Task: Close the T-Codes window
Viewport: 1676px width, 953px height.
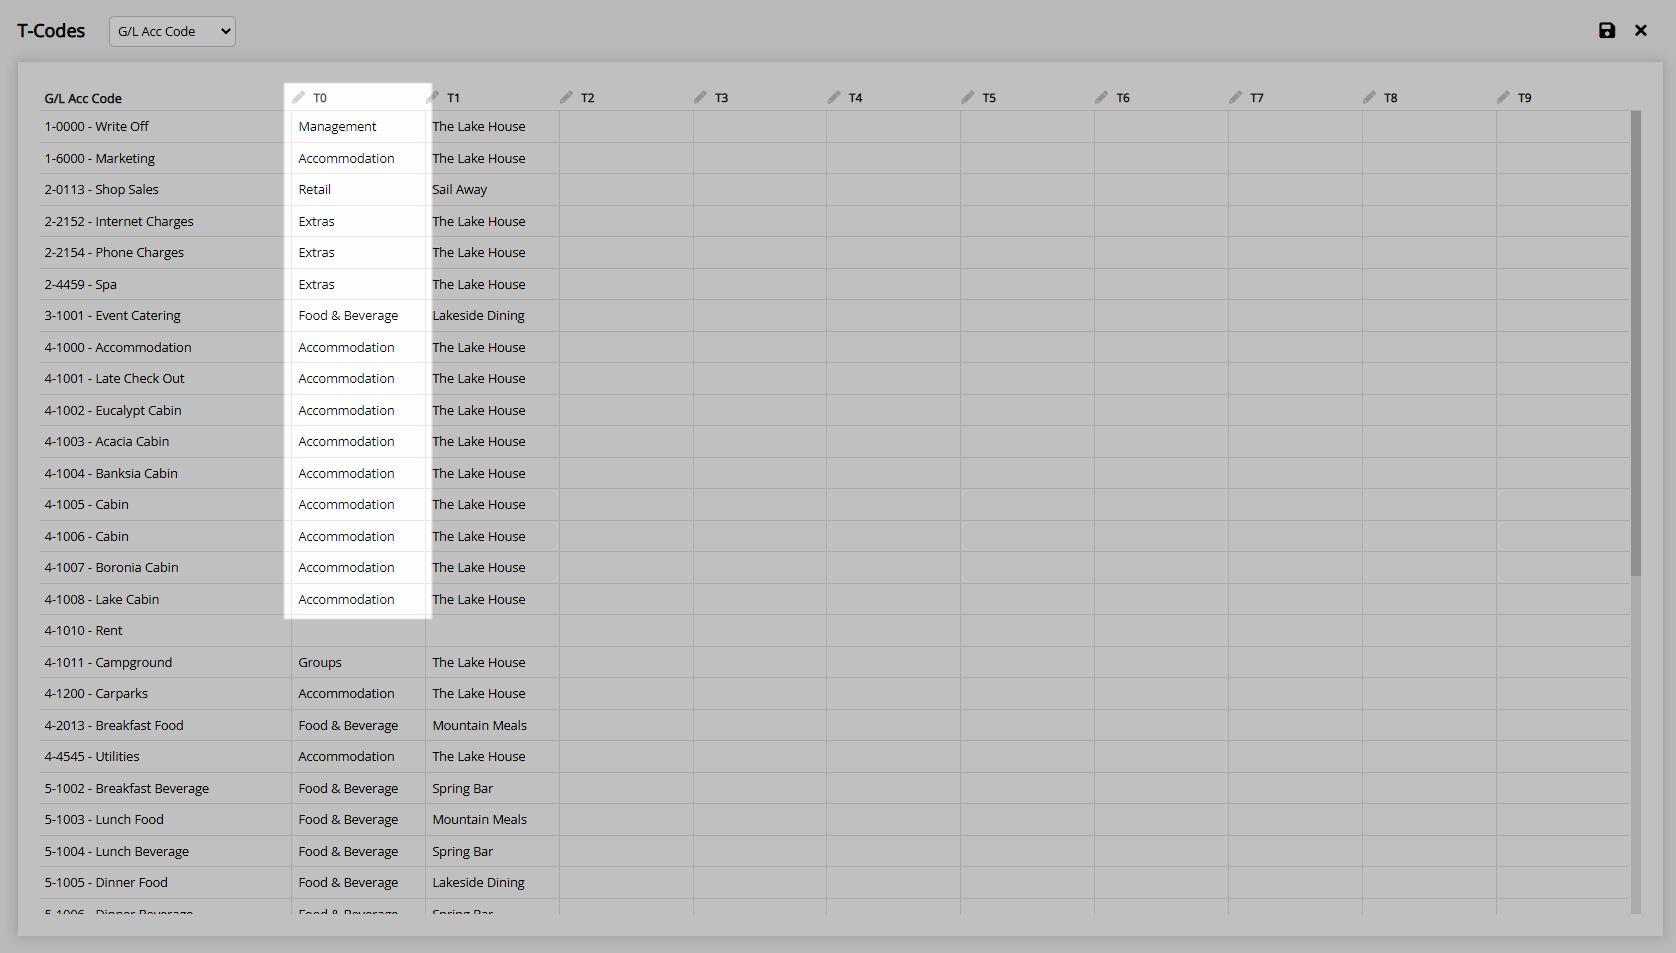Action: [1641, 31]
